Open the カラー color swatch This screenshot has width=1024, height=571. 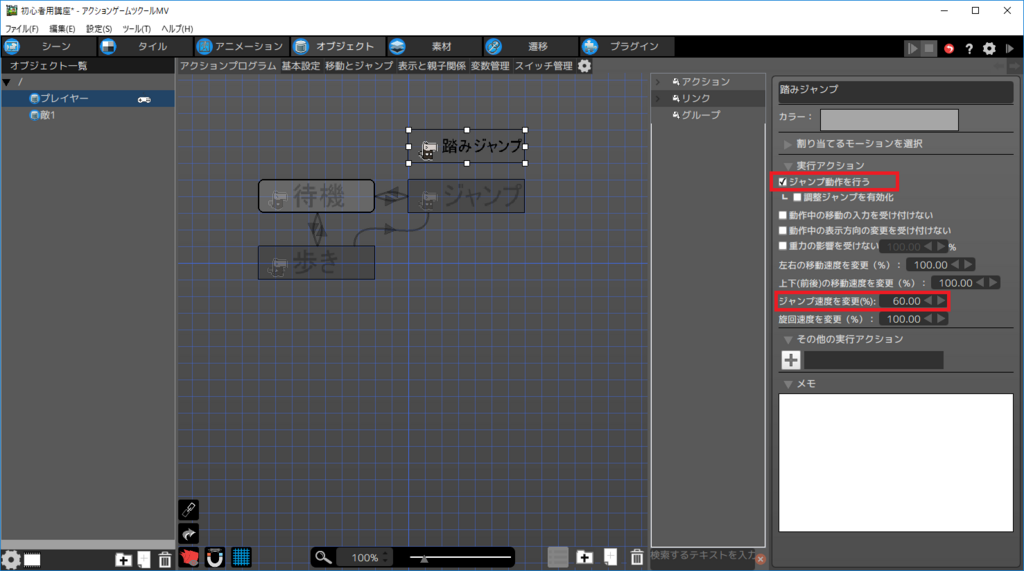889,120
